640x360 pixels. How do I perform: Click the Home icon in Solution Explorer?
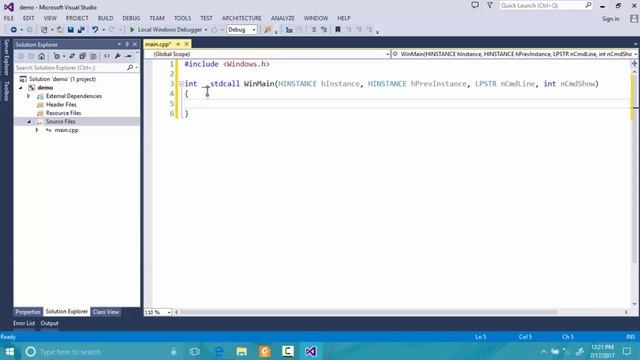coord(42,56)
